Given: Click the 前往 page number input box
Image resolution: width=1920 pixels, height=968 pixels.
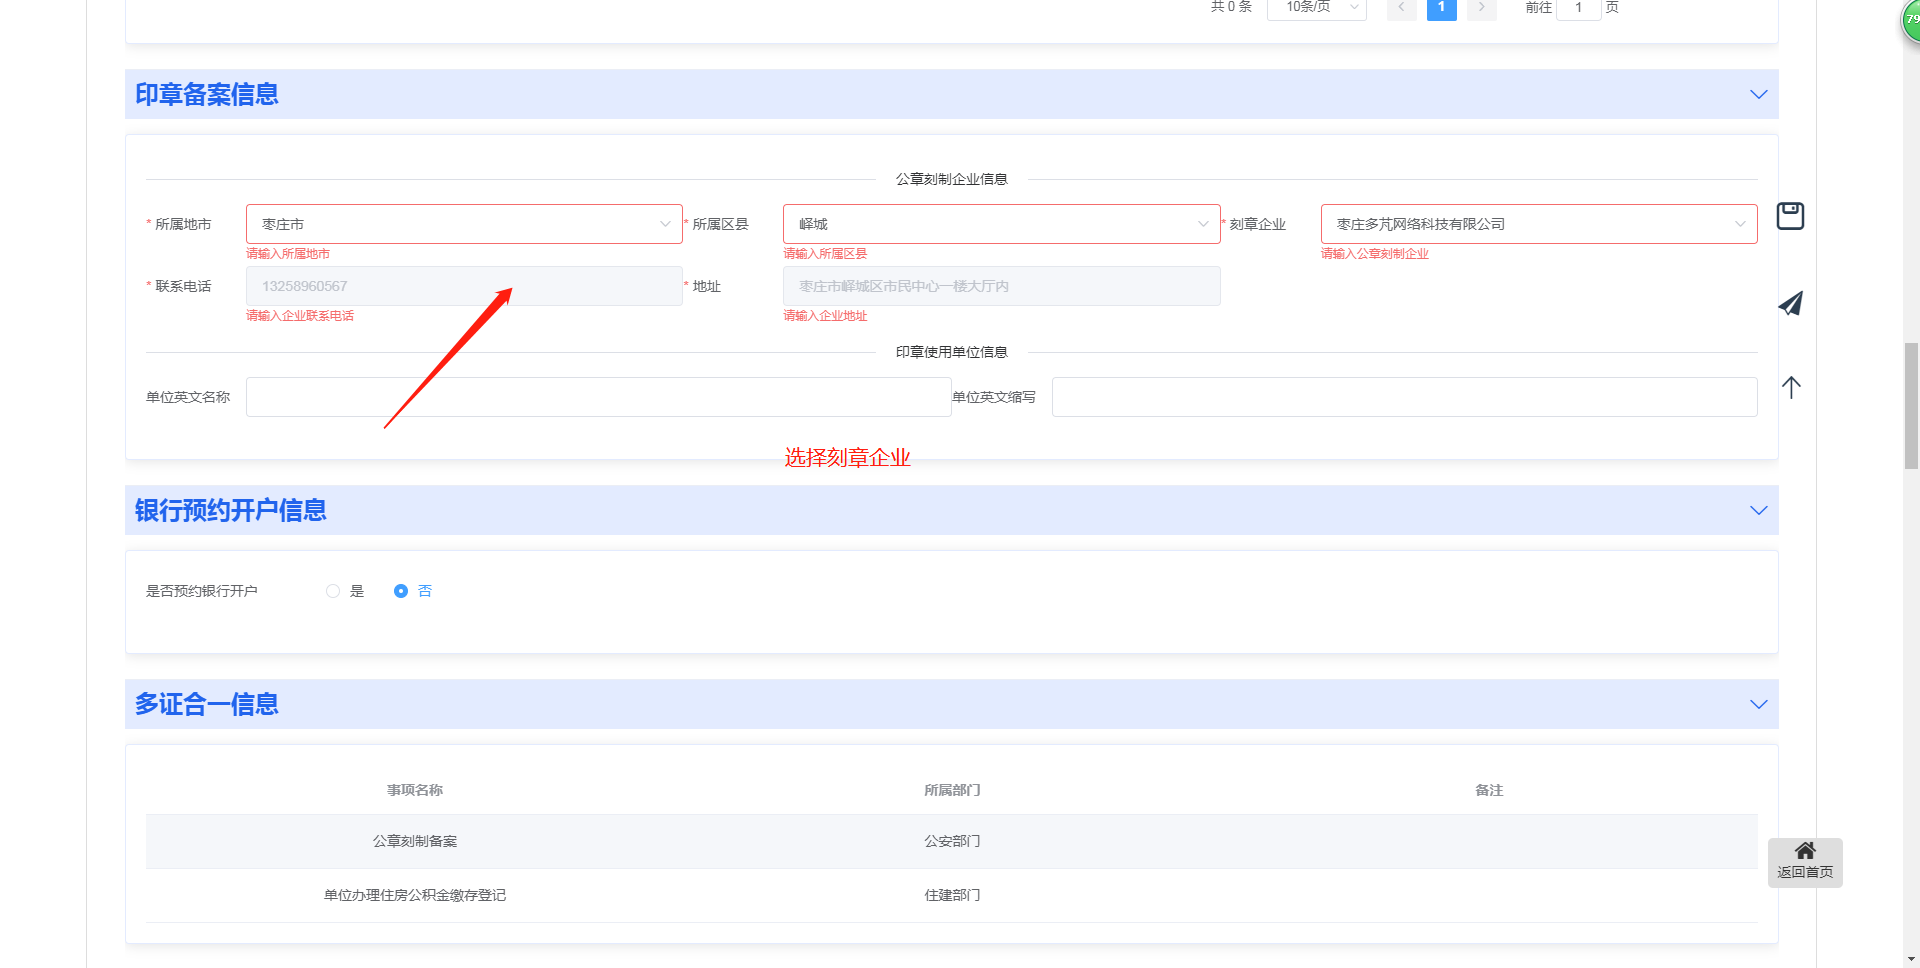Looking at the screenshot, I should click(x=1579, y=8).
